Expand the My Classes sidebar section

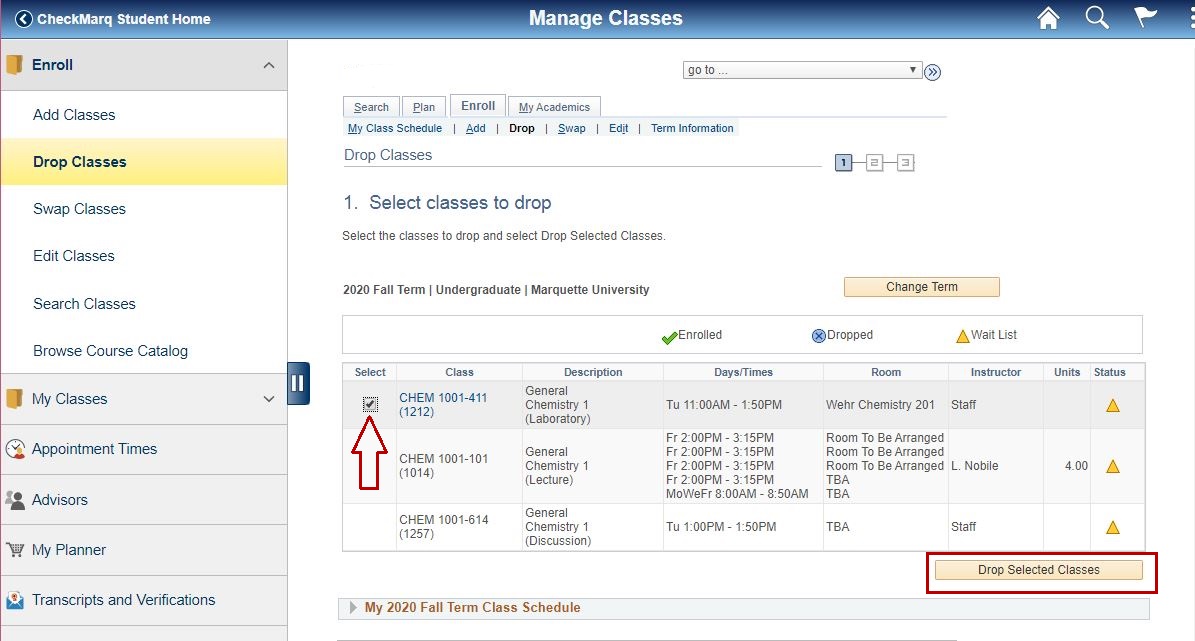(268, 399)
